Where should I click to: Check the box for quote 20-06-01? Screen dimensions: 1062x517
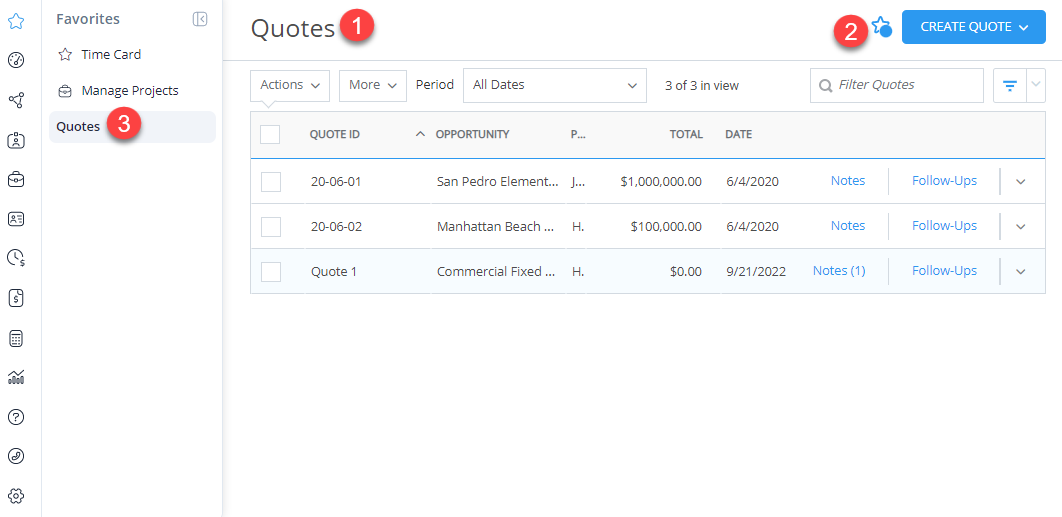(270, 182)
